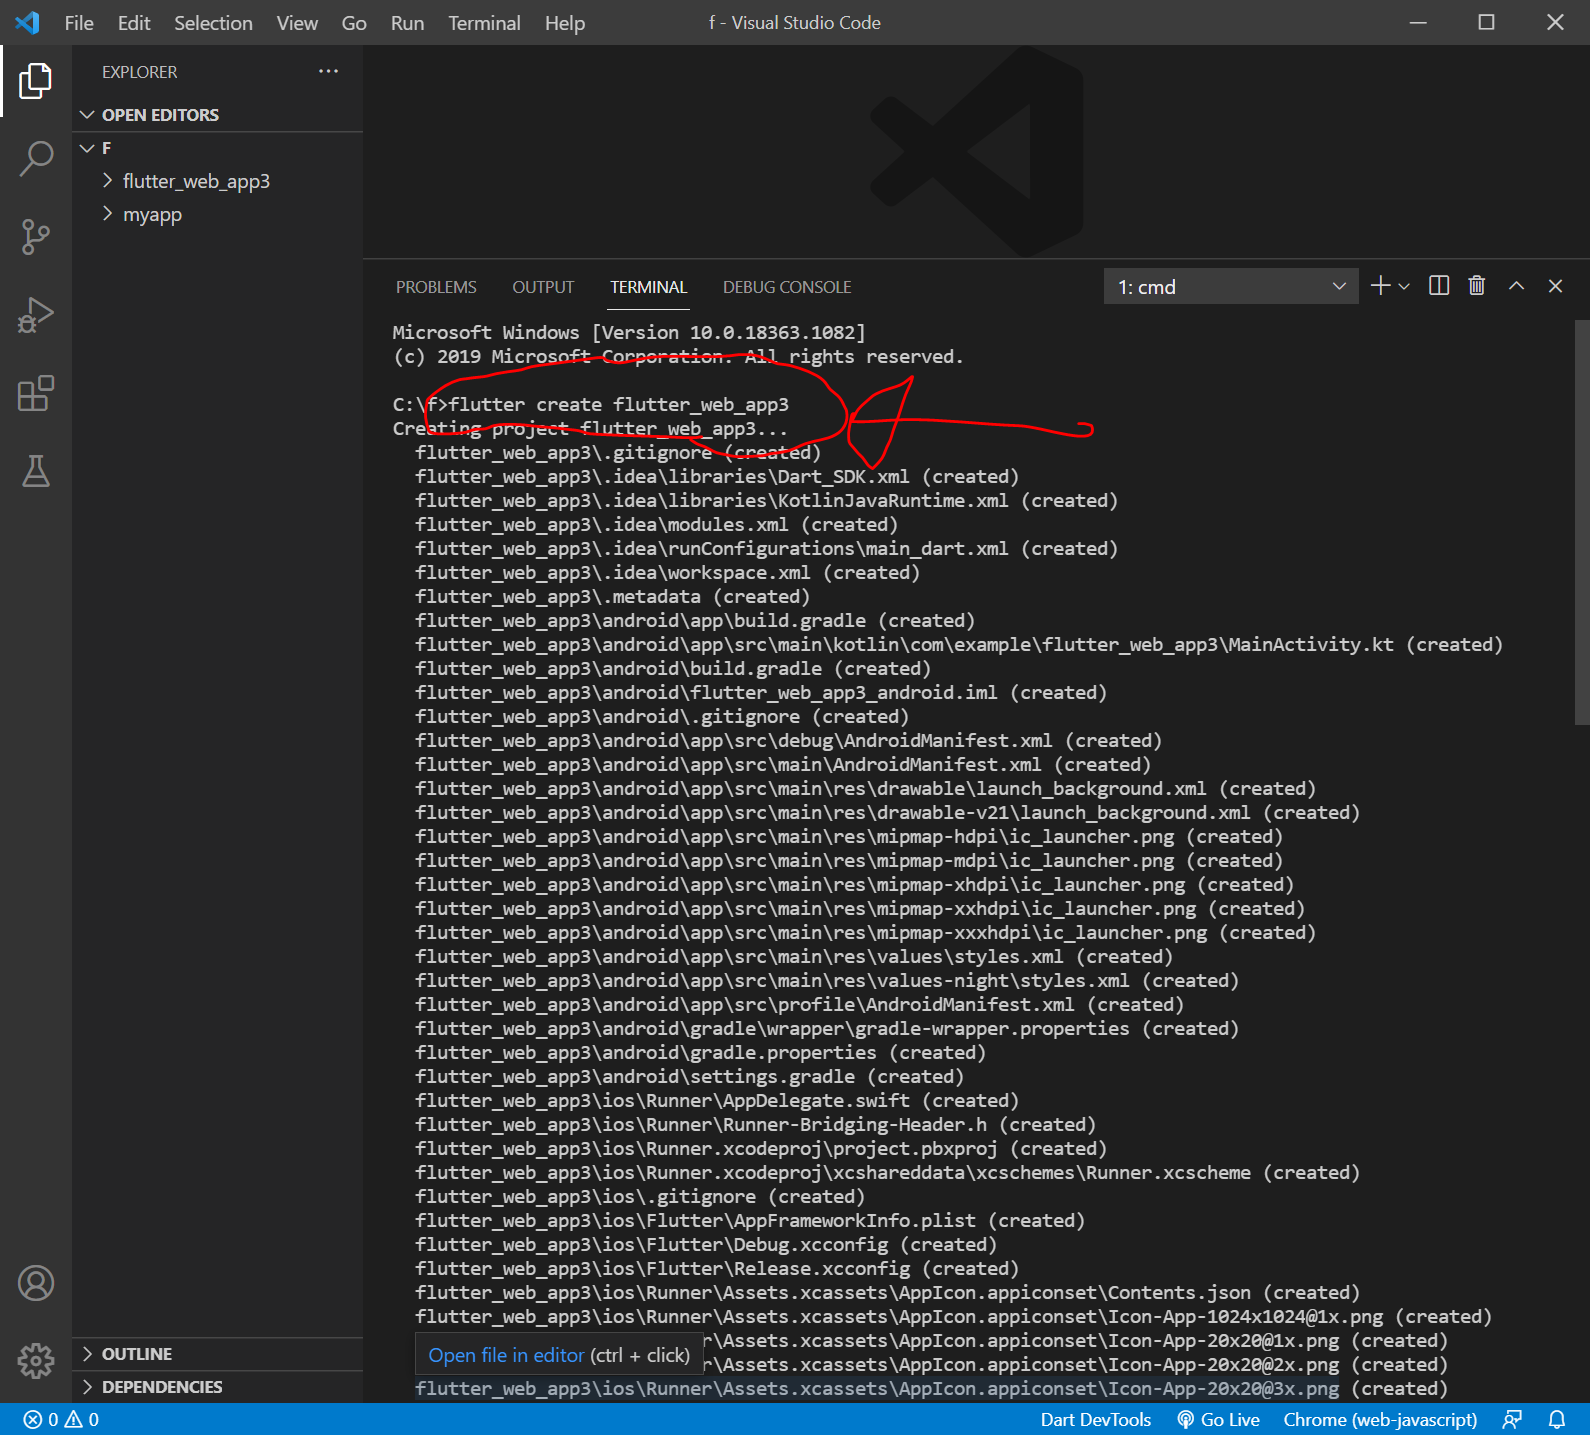1590x1435 pixels.
Task: Click the Icon-App-20x20@3x.png file link
Action: coord(877,1388)
